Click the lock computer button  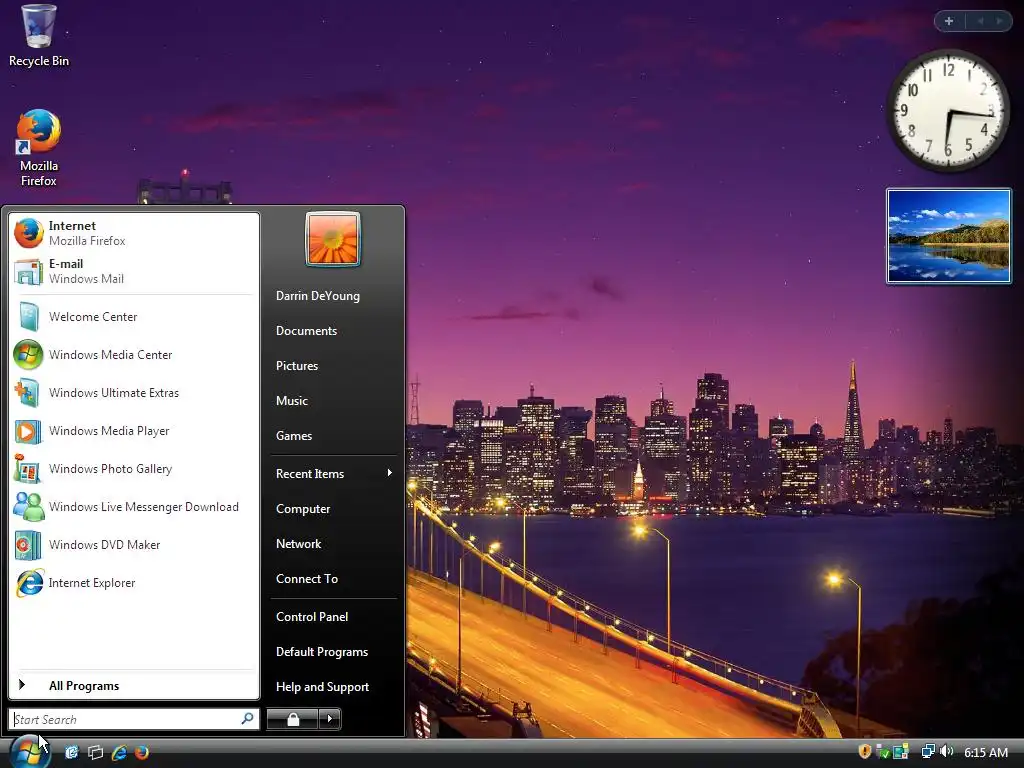tap(293, 719)
